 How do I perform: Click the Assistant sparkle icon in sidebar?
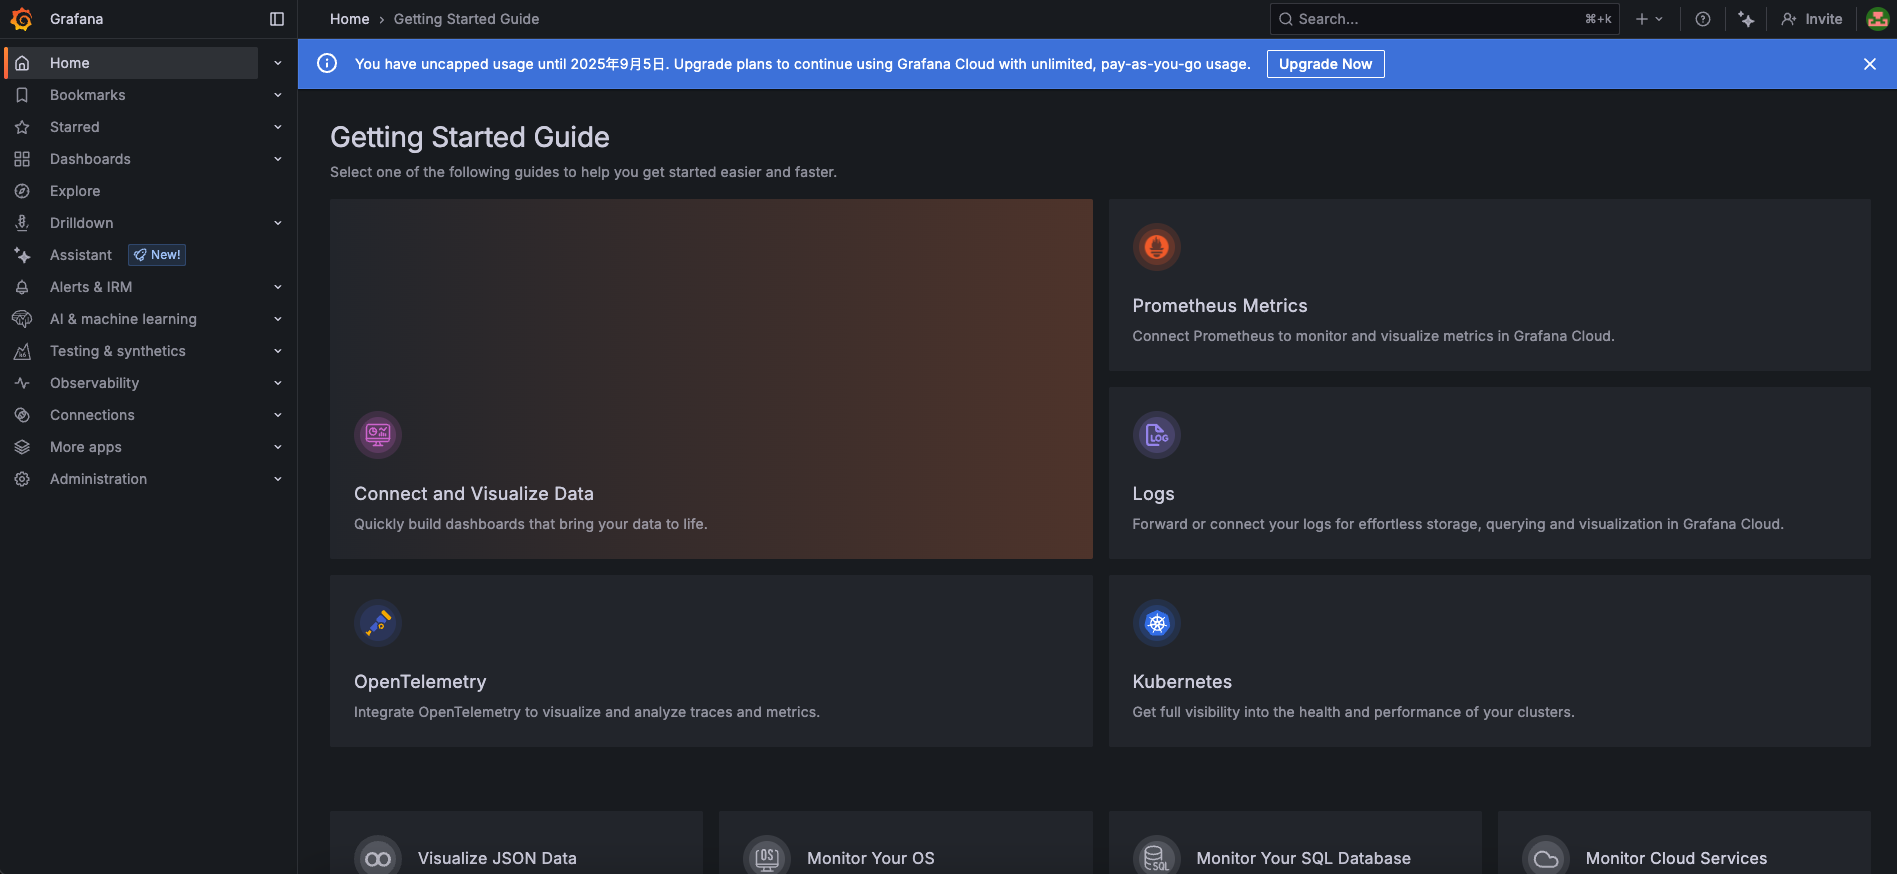click(x=22, y=255)
